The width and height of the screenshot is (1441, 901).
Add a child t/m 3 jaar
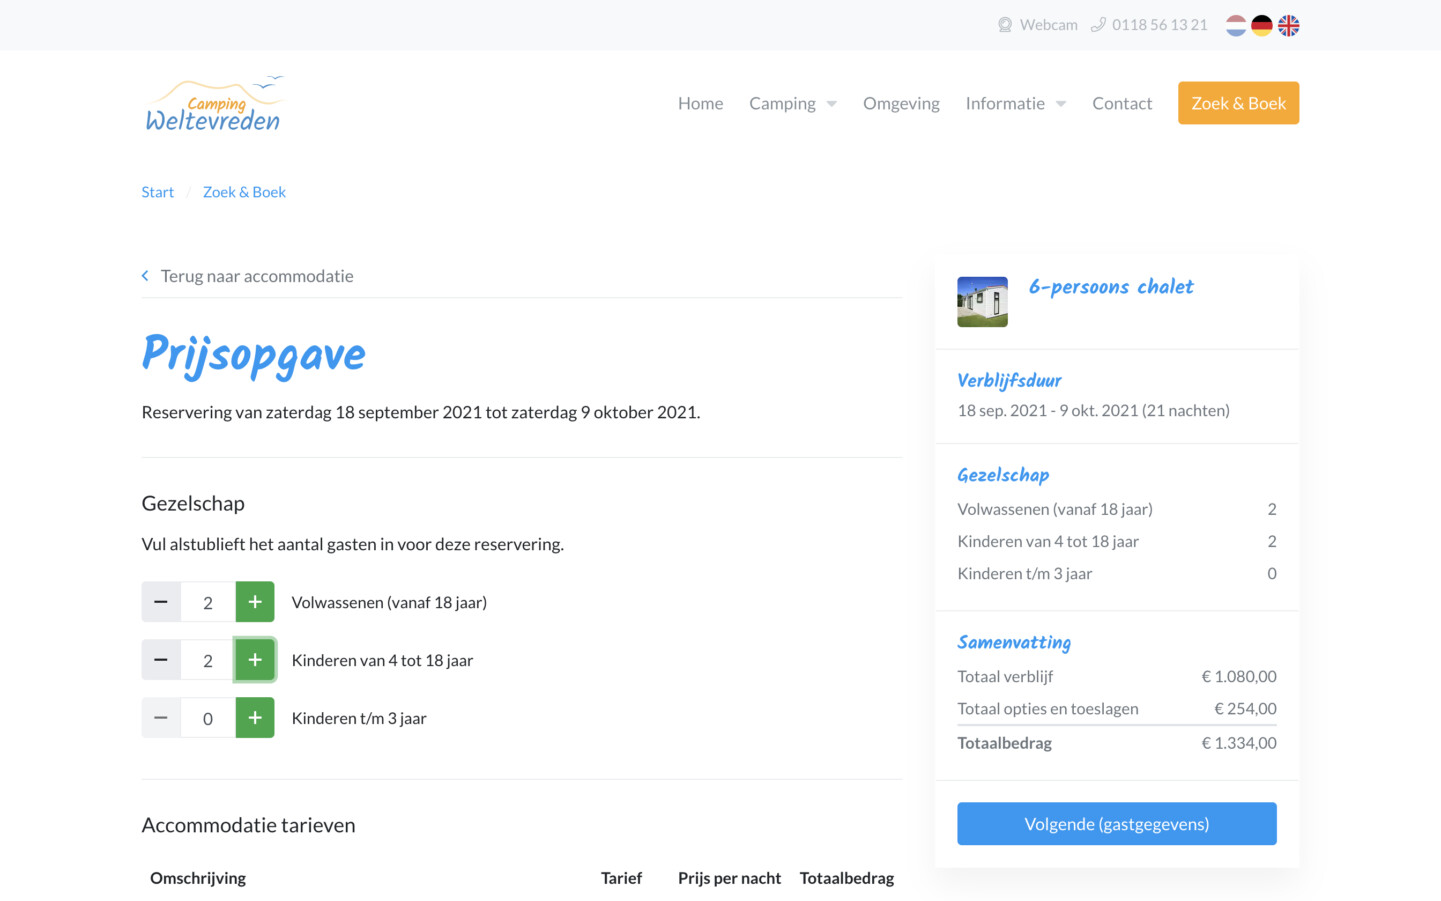tap(255, 718)
